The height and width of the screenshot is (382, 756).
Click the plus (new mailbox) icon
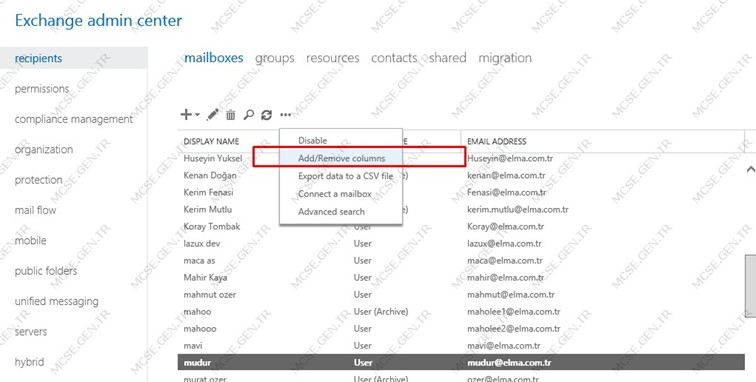186,114
